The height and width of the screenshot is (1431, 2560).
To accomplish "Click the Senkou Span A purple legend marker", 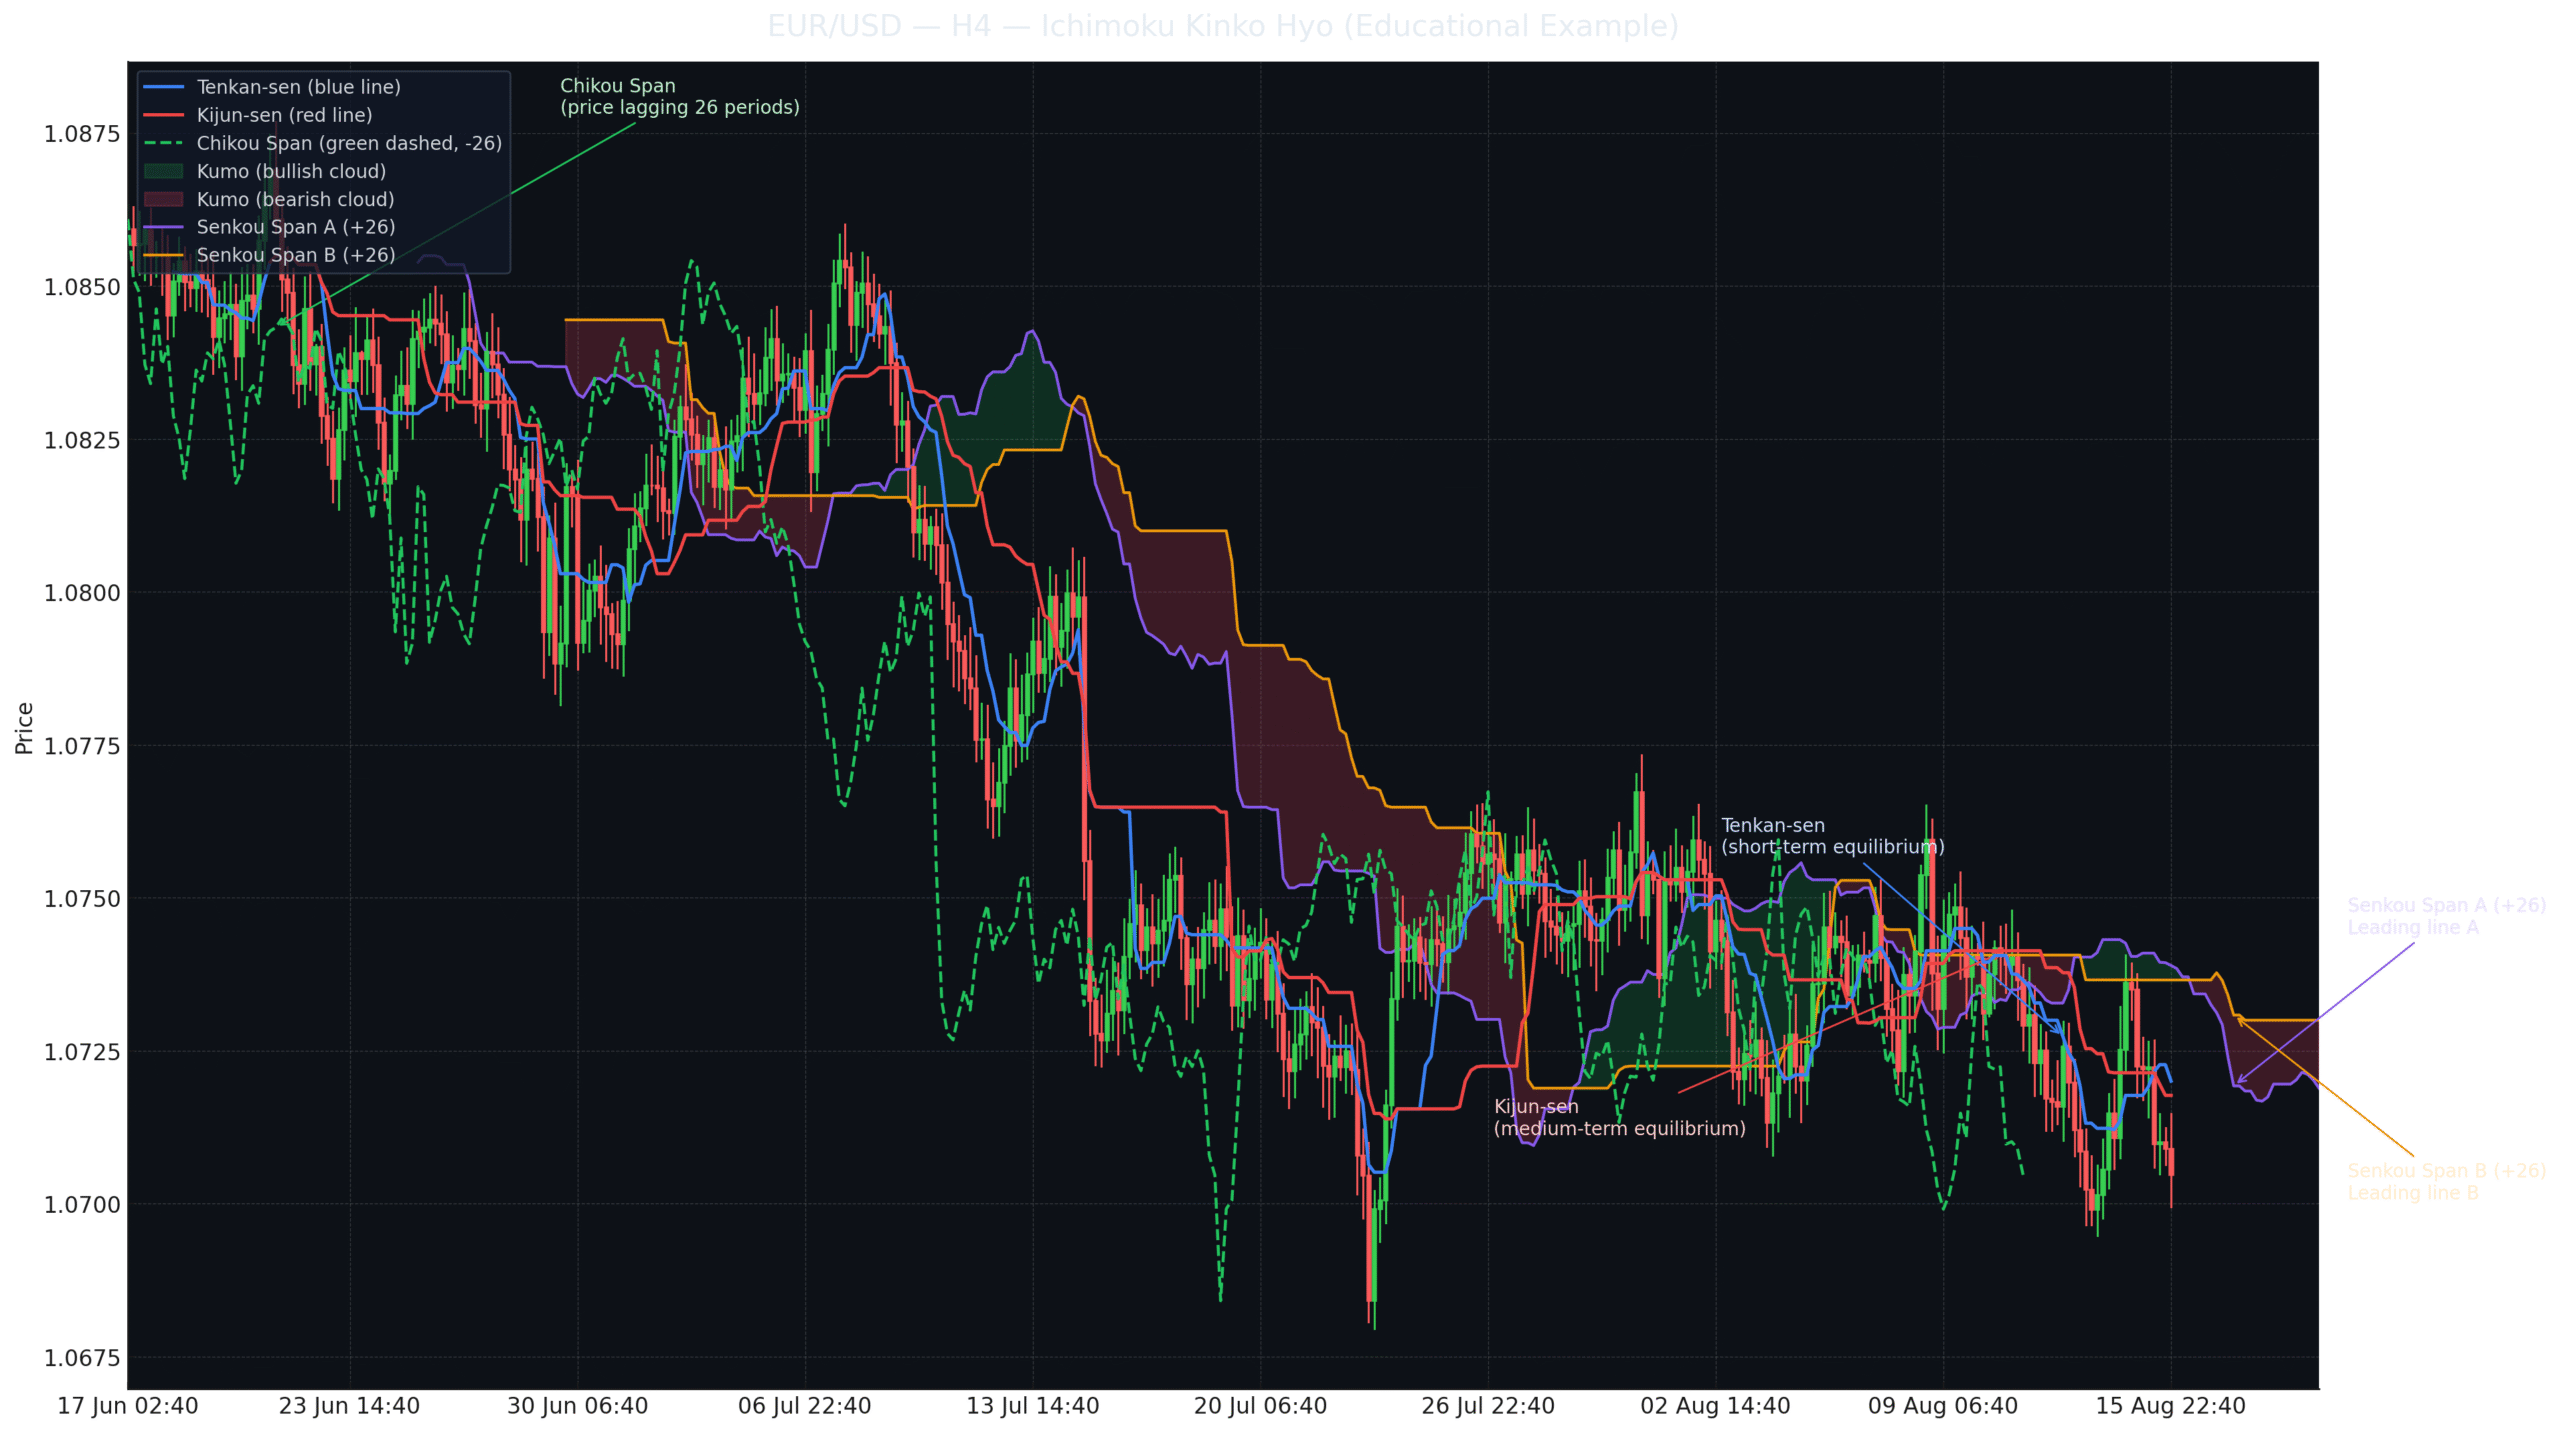I will coord(165,227).
